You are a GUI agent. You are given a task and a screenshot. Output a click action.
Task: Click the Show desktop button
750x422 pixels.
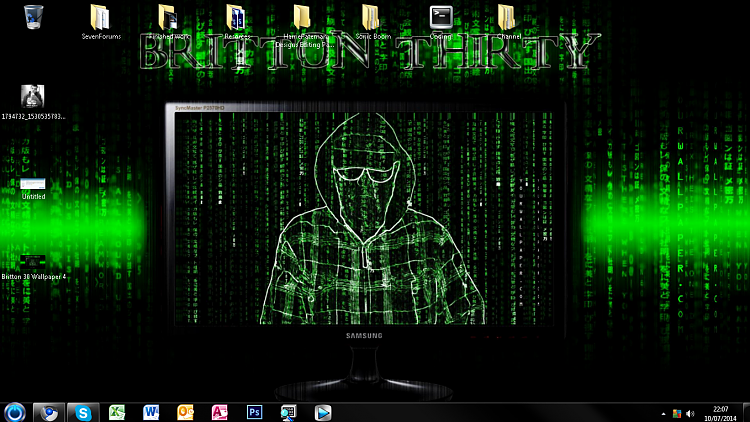pos(746,412)
